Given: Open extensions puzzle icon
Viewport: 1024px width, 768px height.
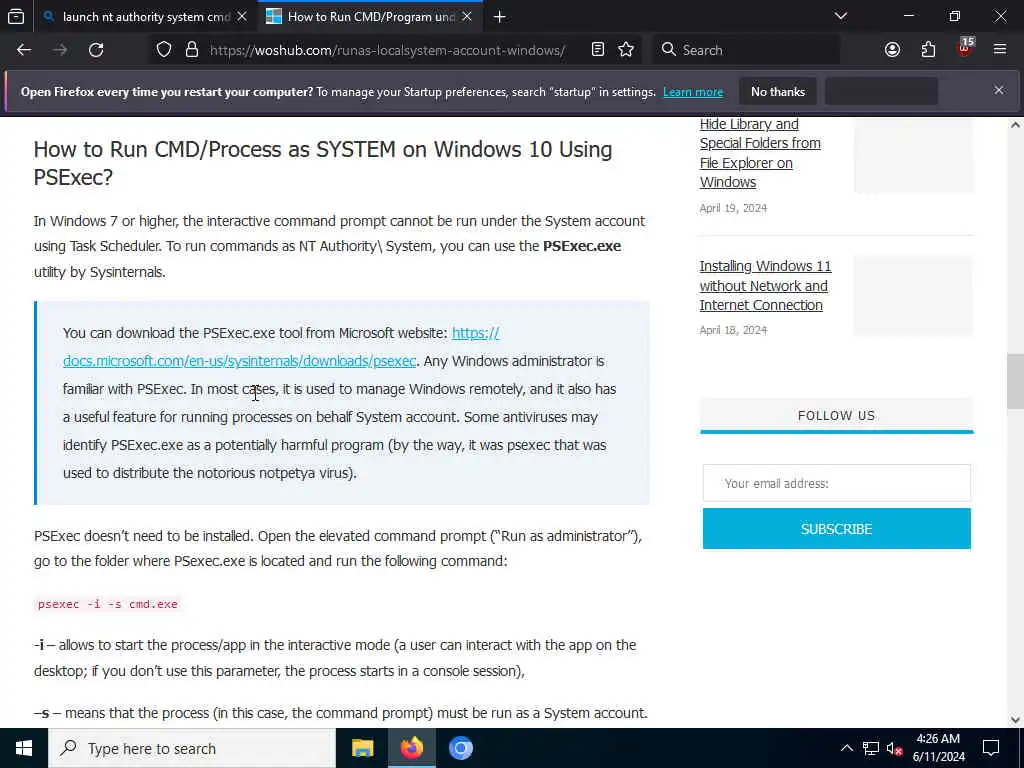Looking at the screenshot, I should coord(928,50).
